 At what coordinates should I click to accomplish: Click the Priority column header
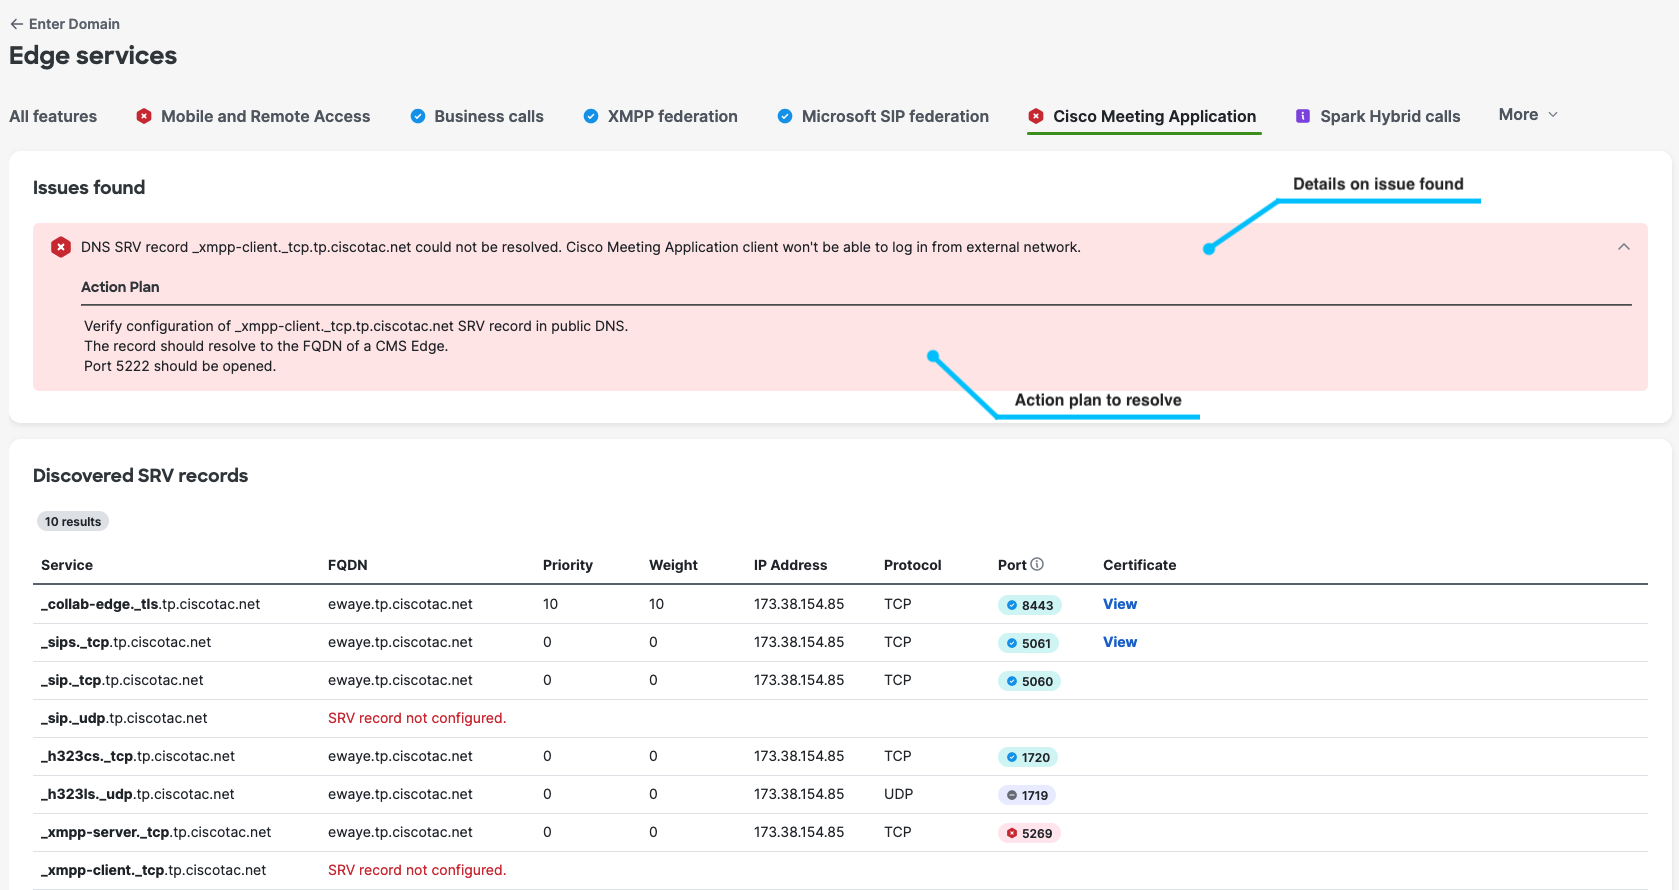pyautogui.click(x=567, y=565)
